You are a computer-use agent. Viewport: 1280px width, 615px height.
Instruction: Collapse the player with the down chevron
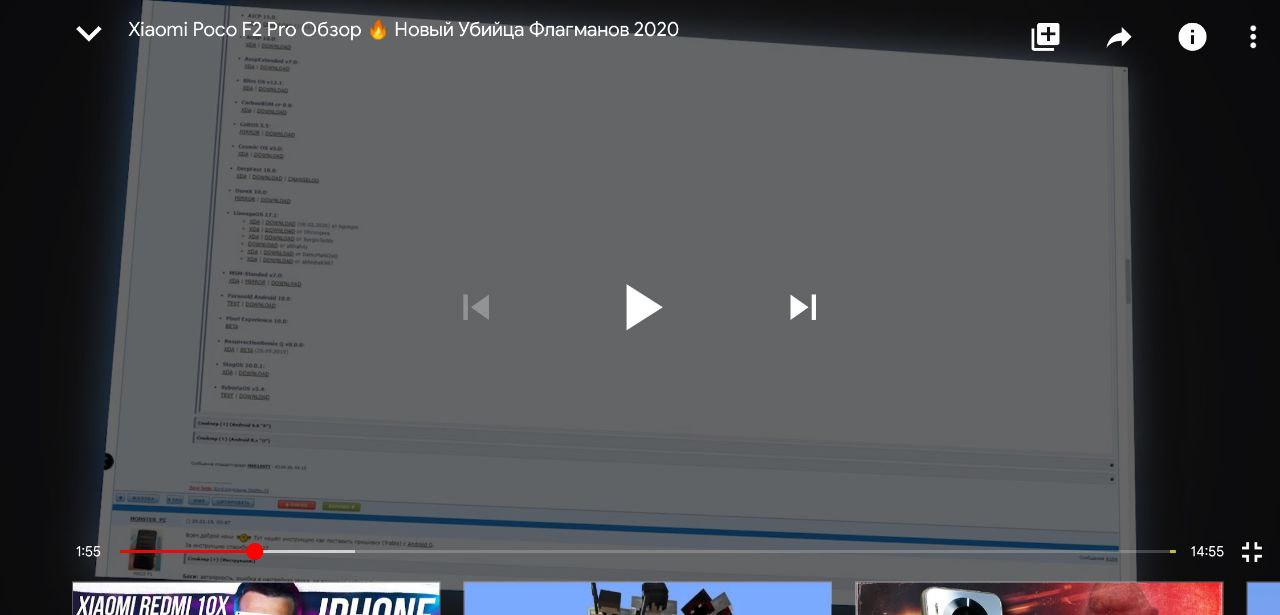[89, 34]
